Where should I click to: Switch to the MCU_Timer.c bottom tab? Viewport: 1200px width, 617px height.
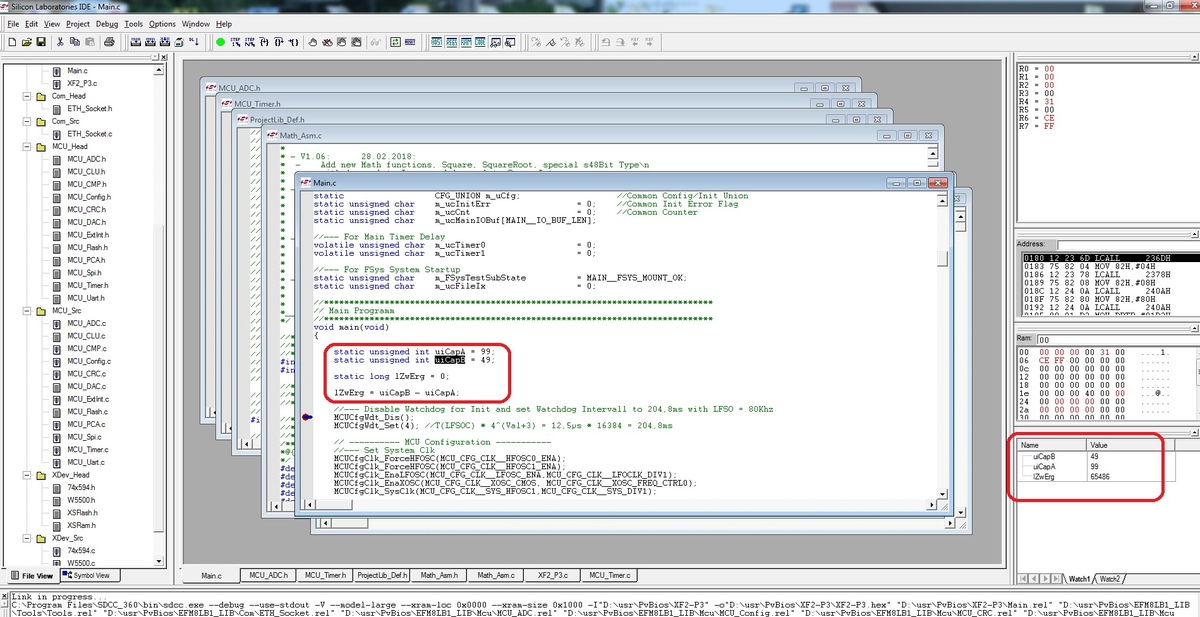[x=609, y=576]
